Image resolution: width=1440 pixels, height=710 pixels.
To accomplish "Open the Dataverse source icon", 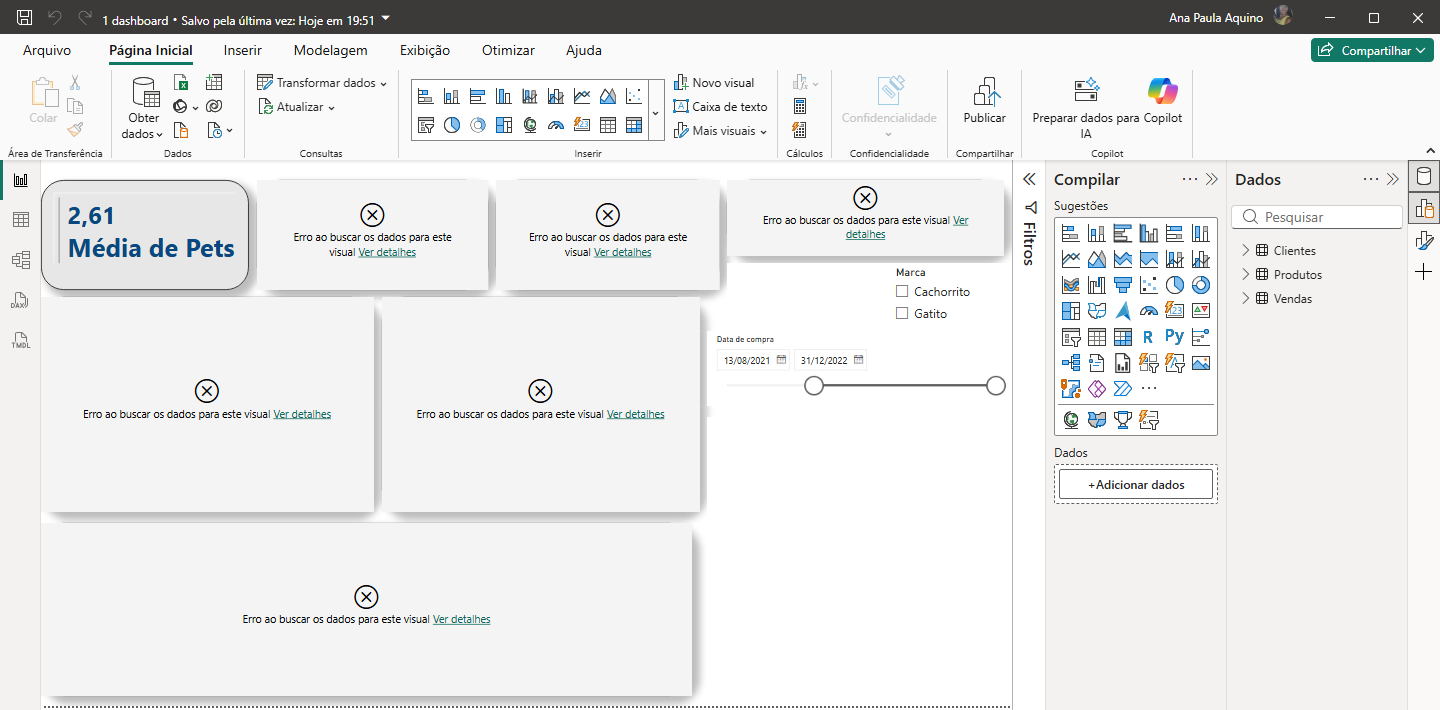I will tap(214, 106).
